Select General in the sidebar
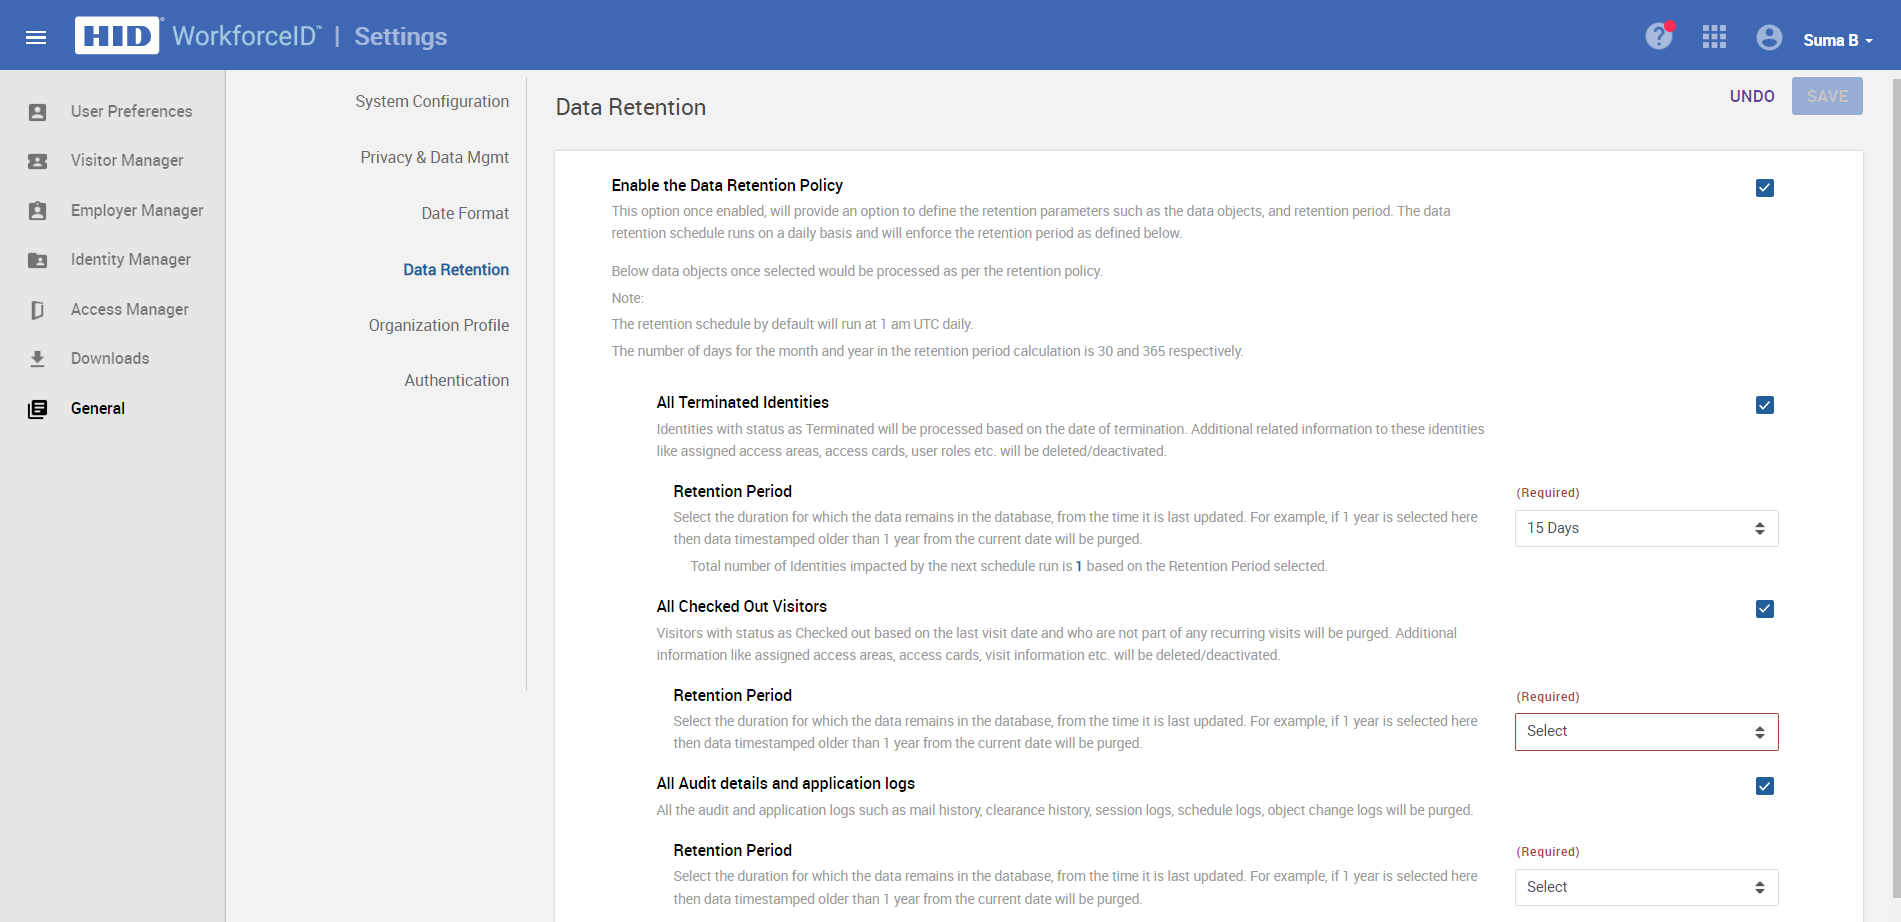The image size is (1901, 922). coord(97,408)
